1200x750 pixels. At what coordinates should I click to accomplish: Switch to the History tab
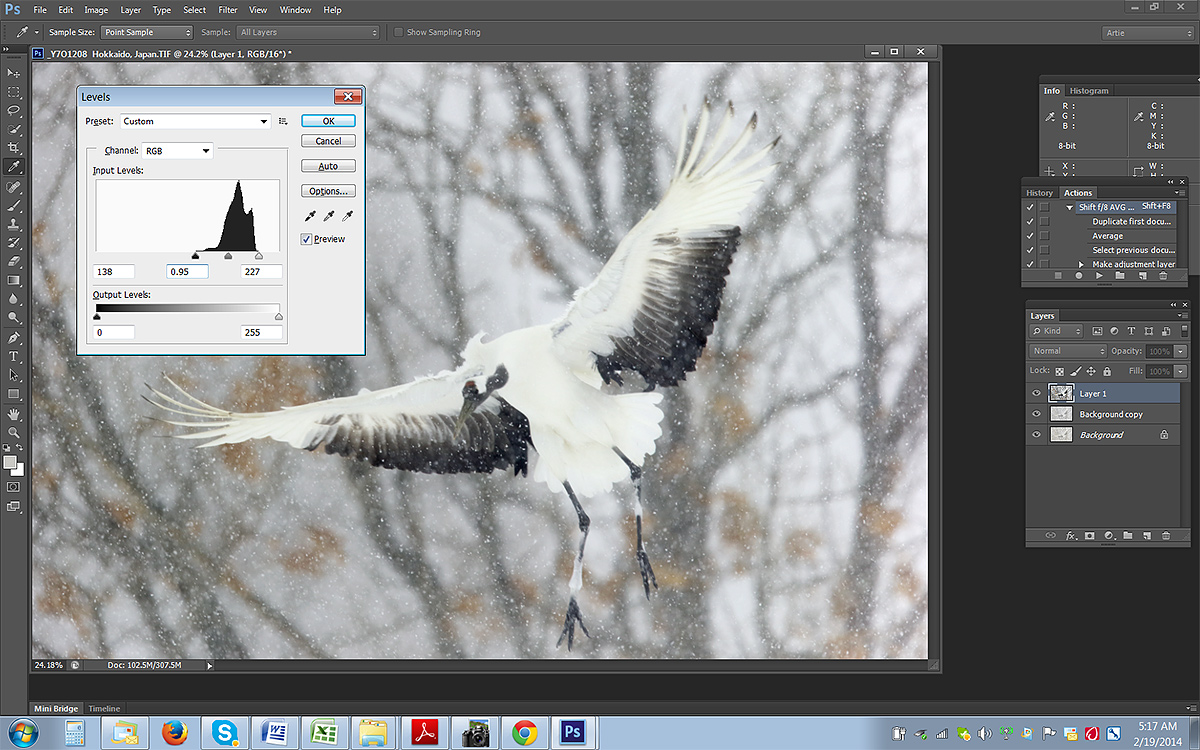click(x=1039, y=193)
